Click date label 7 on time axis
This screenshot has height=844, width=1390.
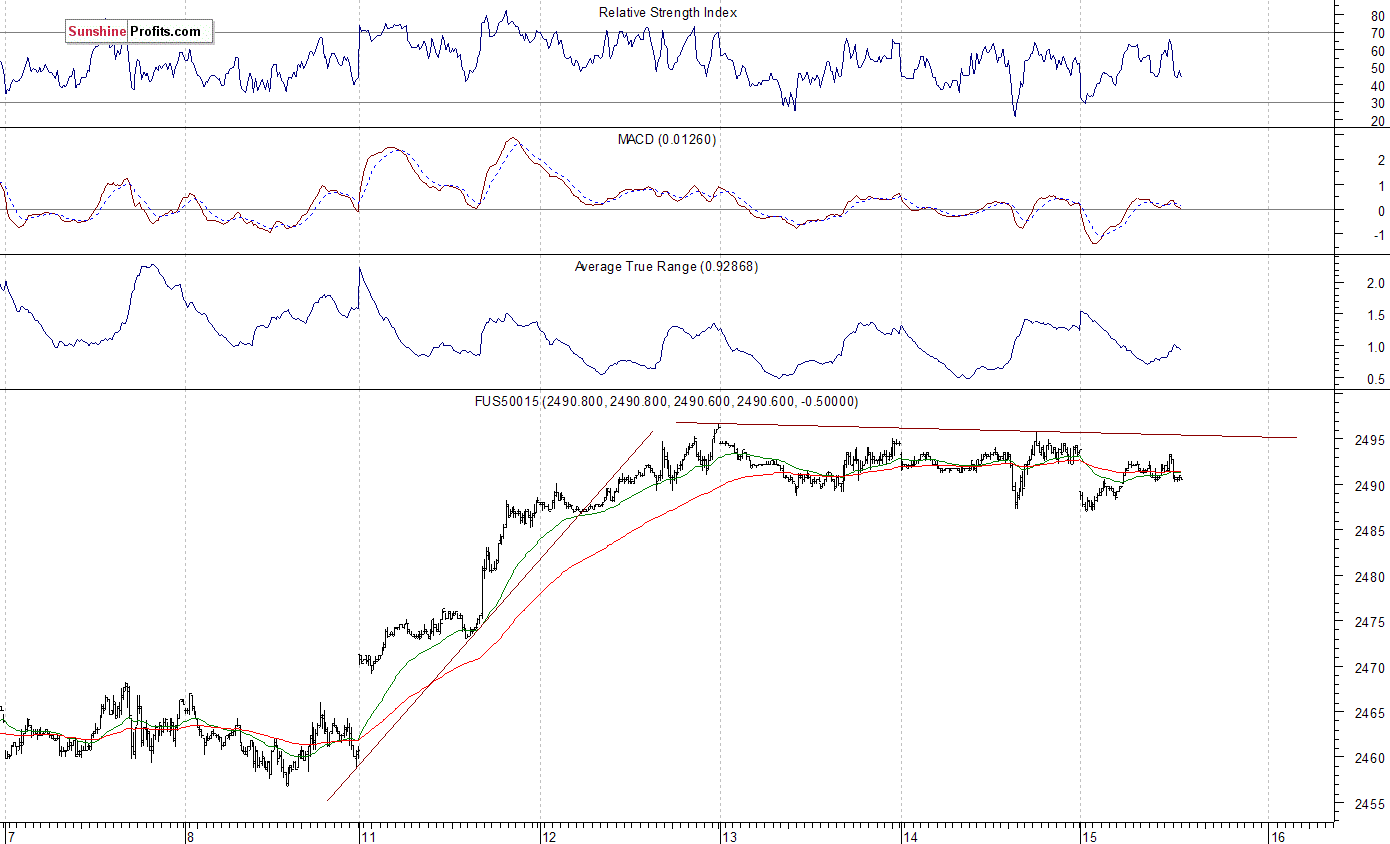coord(10,835)
